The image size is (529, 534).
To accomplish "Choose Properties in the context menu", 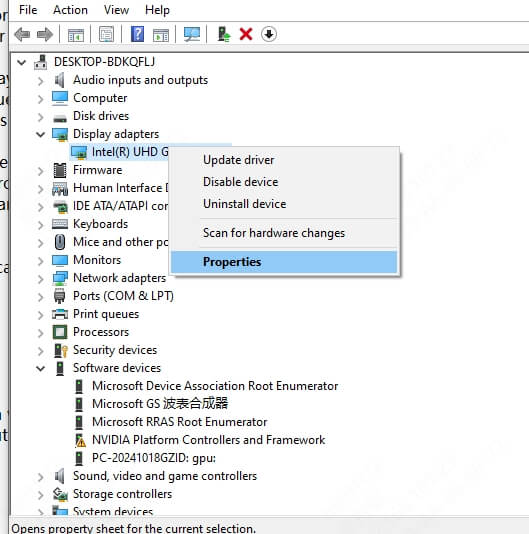I will click(284, 262).
